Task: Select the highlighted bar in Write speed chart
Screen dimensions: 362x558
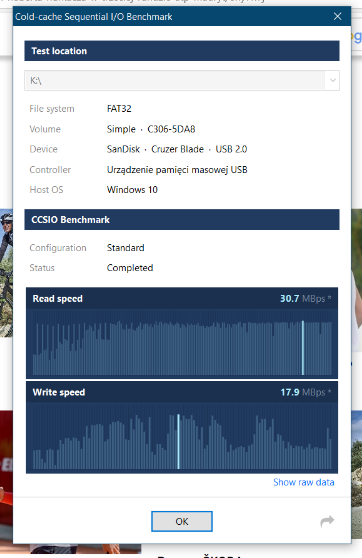Action: pyautogui.click(x=178, y=442)
